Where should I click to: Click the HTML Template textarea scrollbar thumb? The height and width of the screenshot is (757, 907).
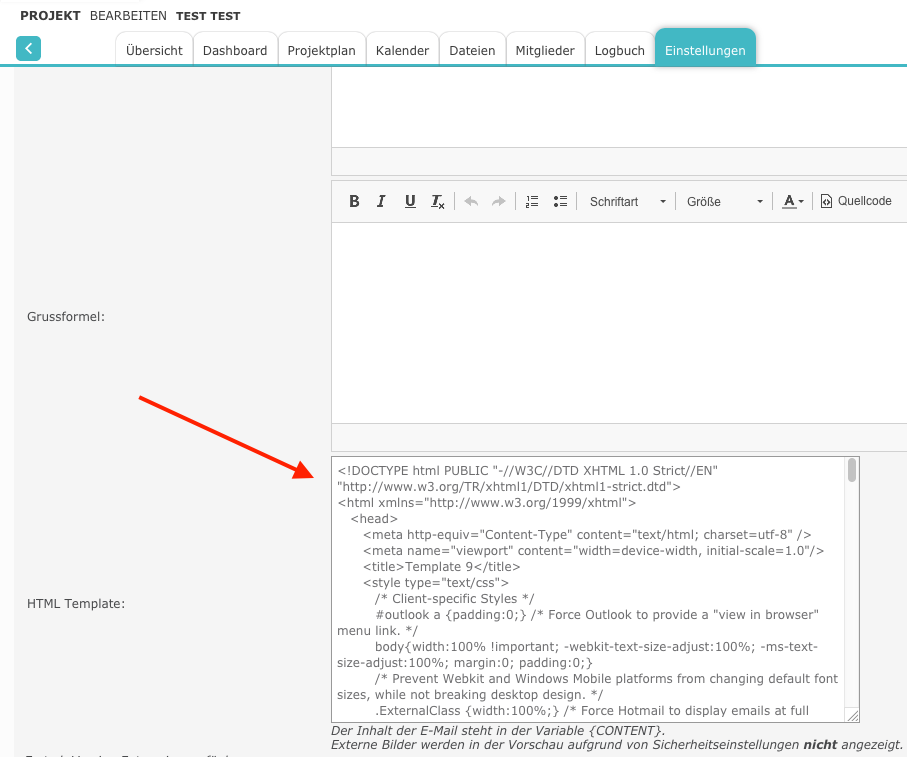pyautogui.click(x=852, y=471)
